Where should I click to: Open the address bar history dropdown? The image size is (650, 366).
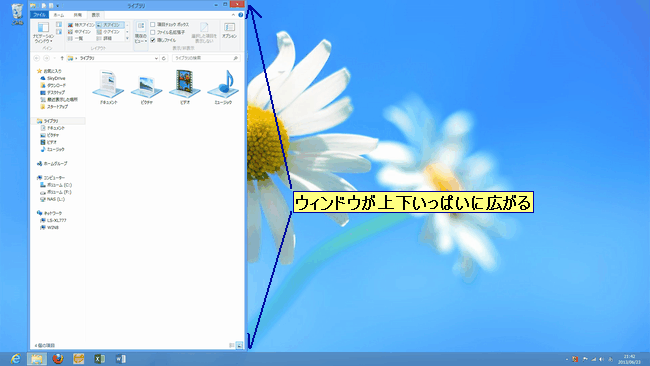156,58
